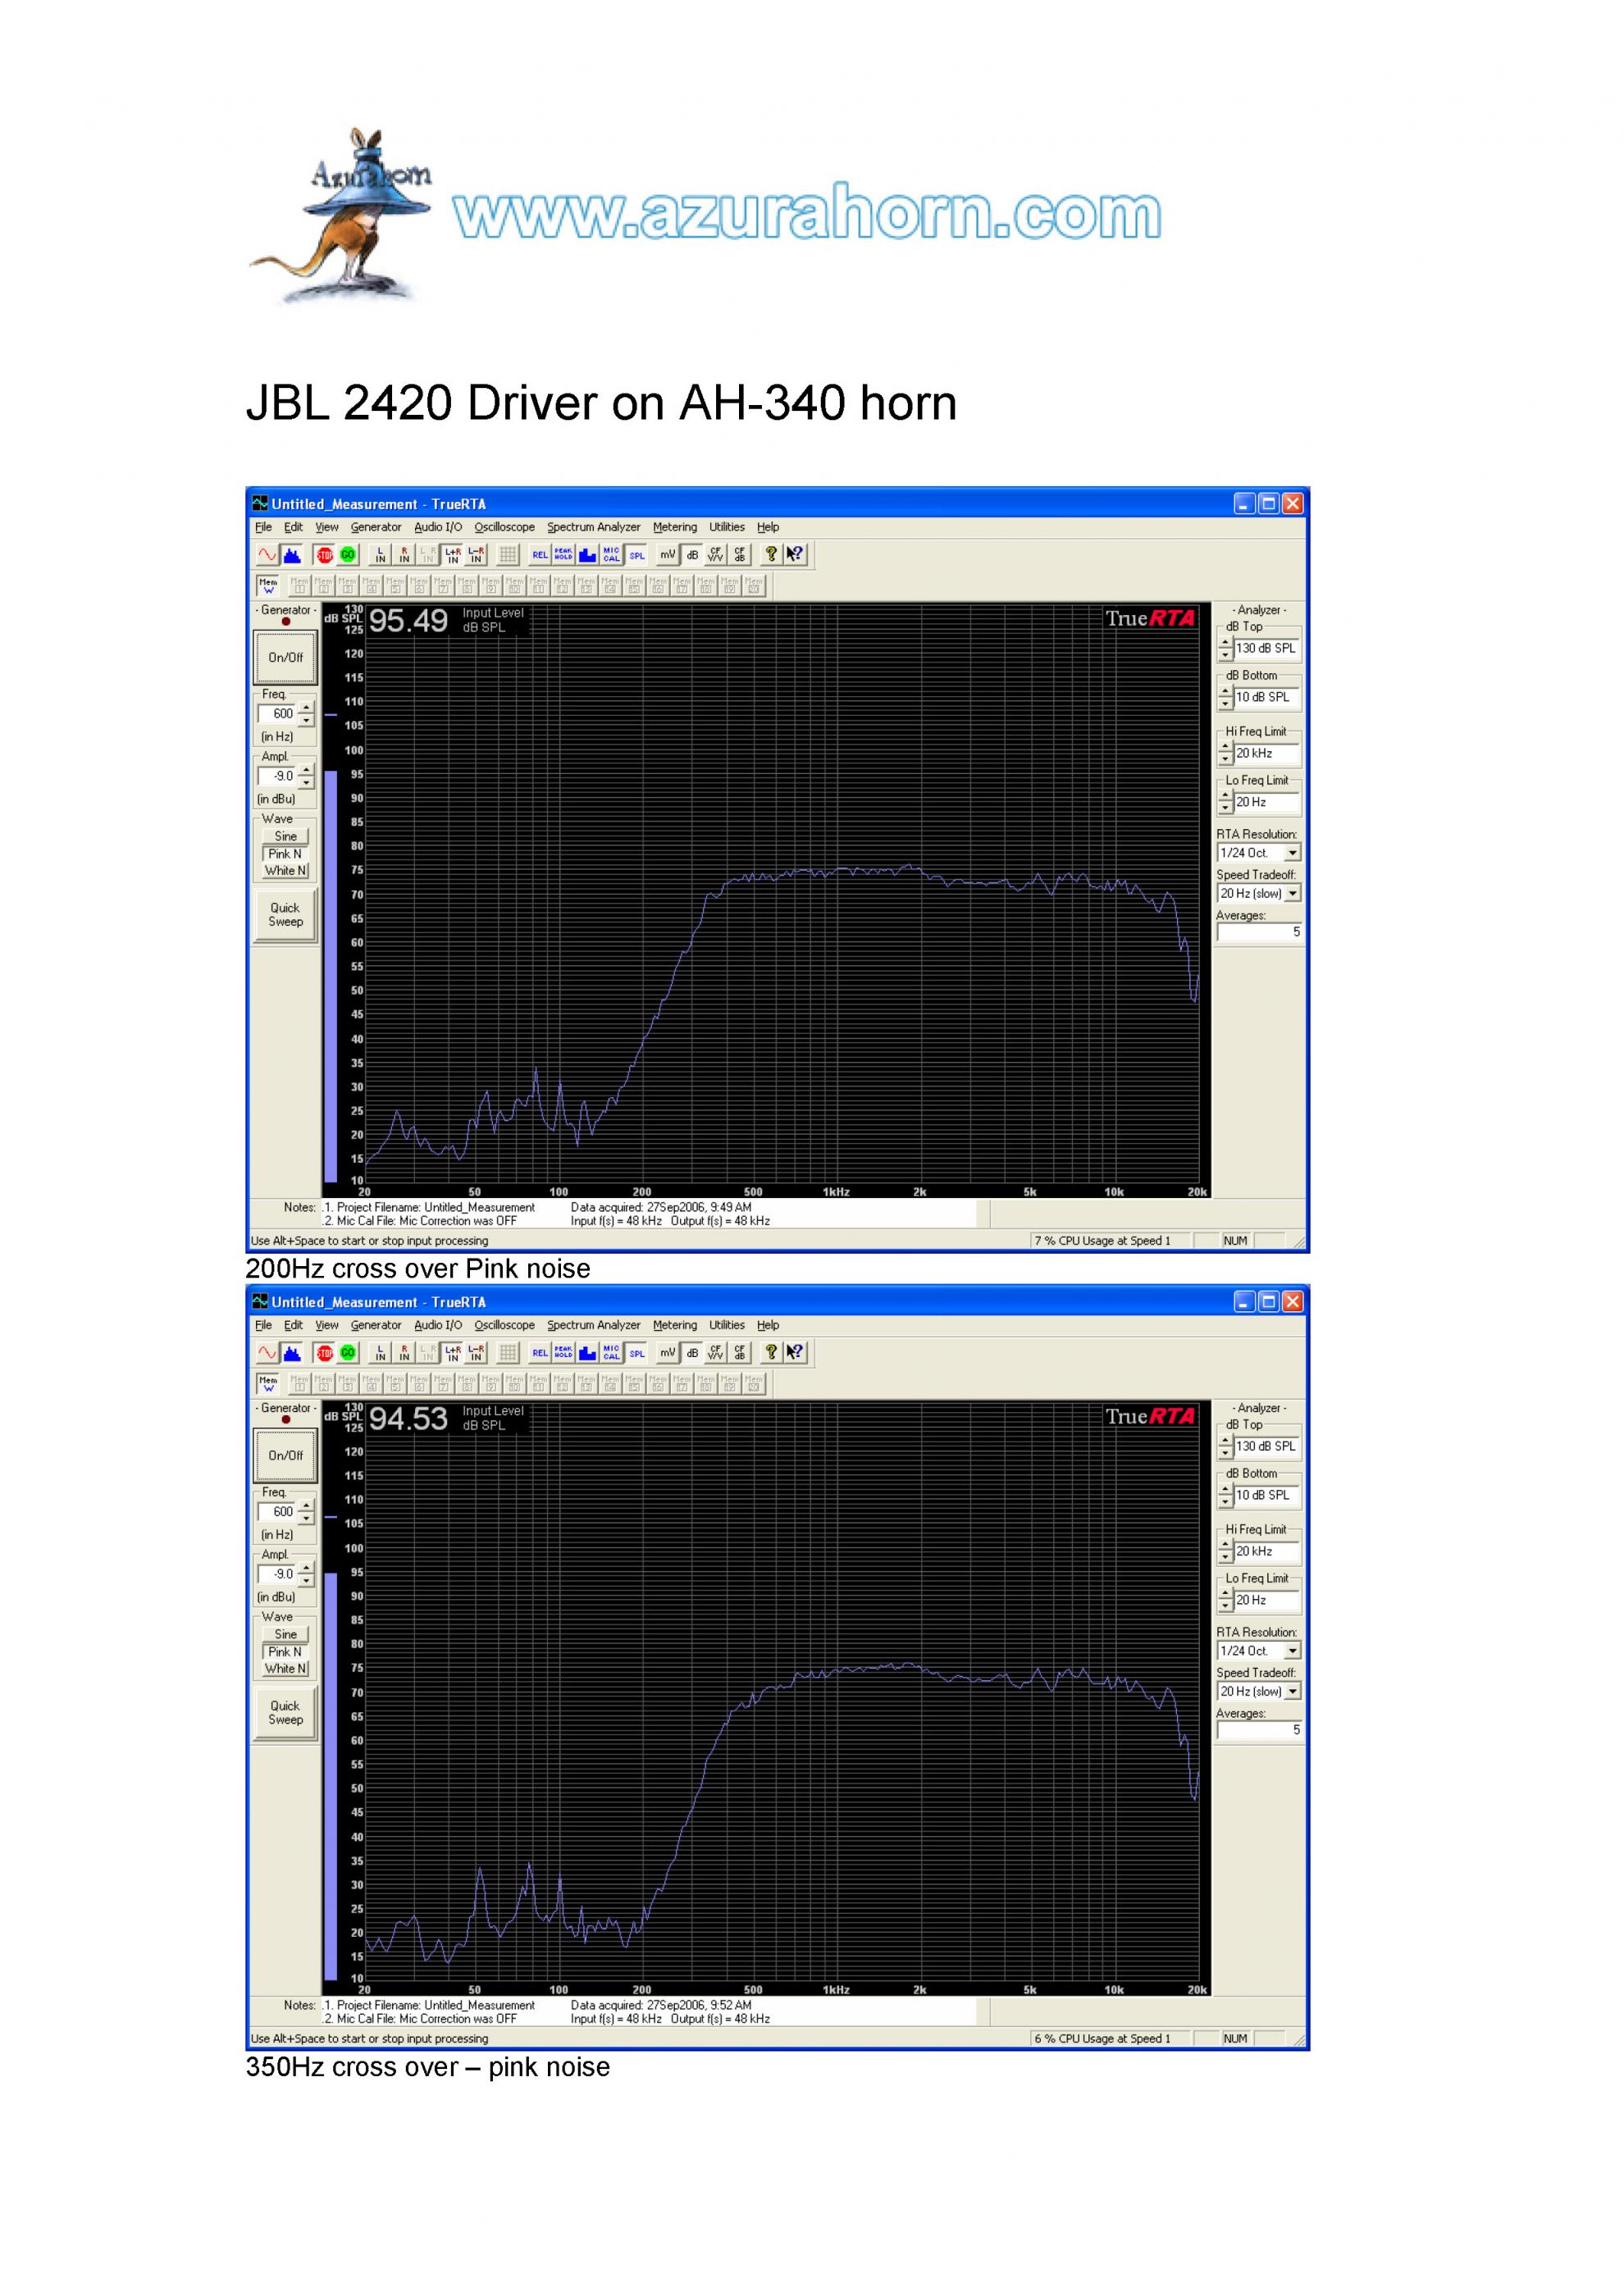The height and width of the screenshot is (2296, 1624).
Task: Open RTA Resolution dropdown in upper window
Action: pyautogui.click(x=1292, y=853)
